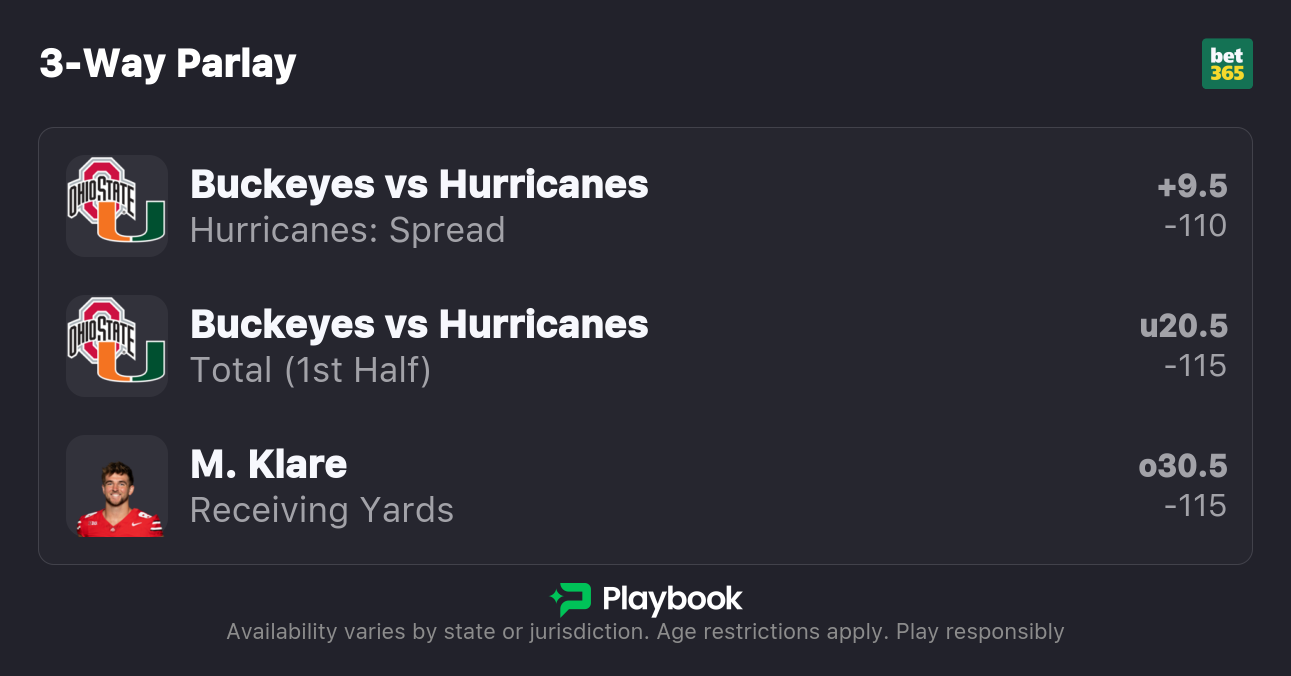Open the Playbook brand name link
1291x676 pixels.
coord(672,599)
